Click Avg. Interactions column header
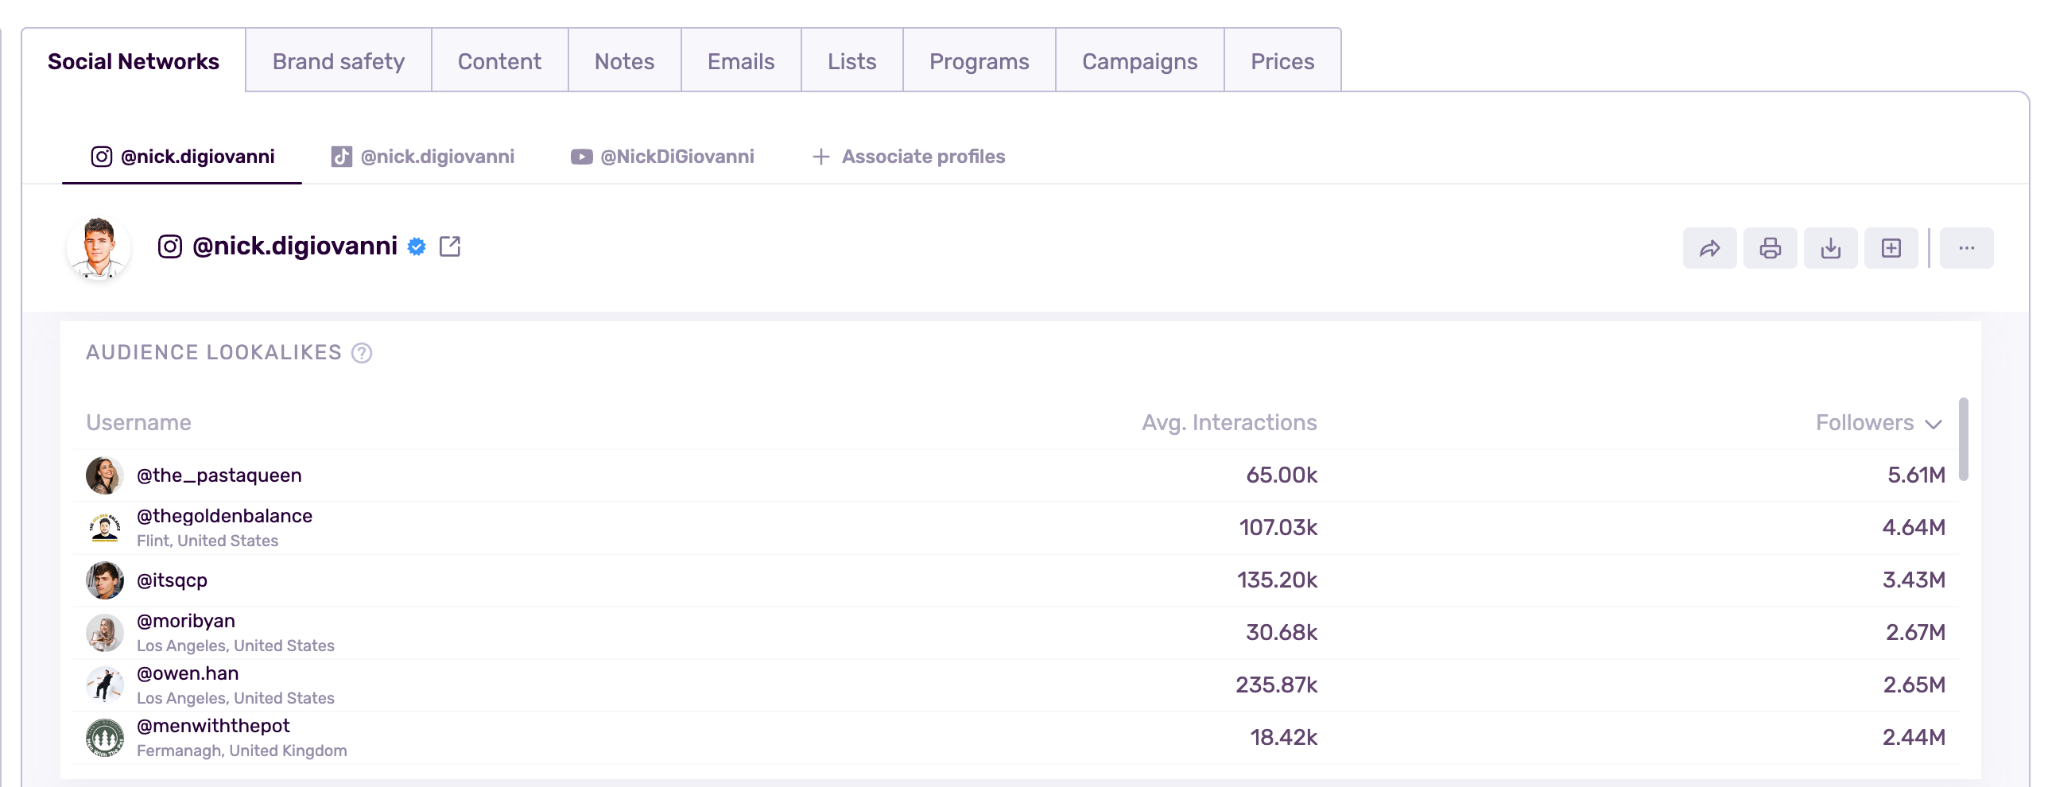This screenshot has height=787, width=2048. [x=1229, y=423]
